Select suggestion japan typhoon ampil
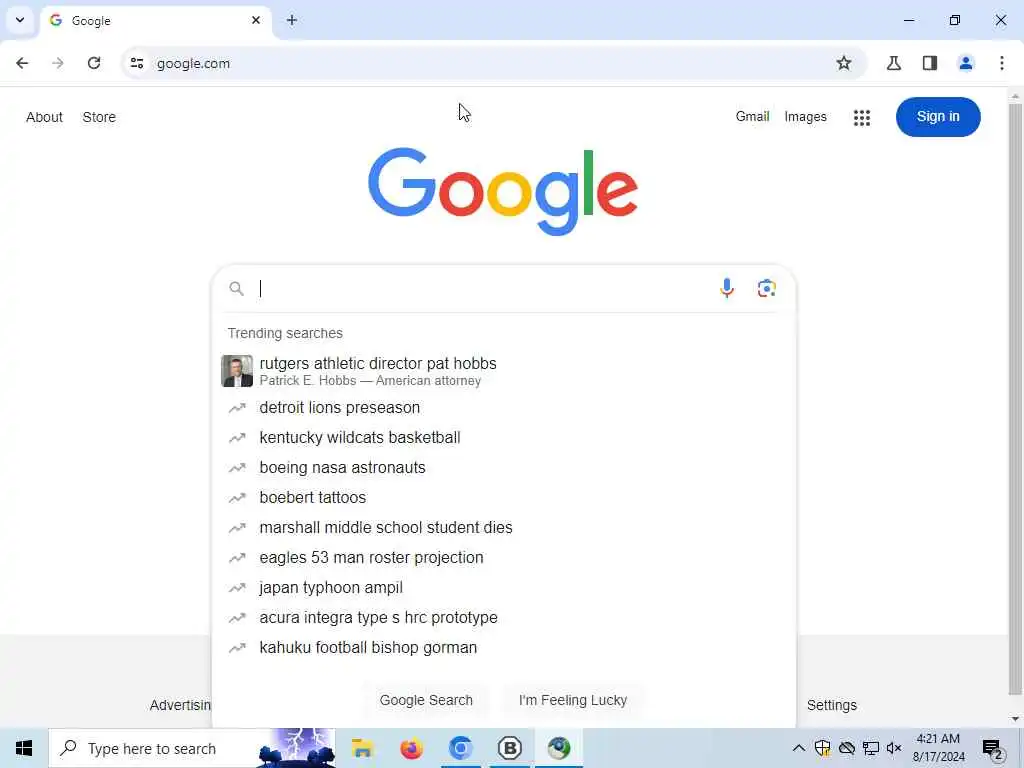The width and height of the screenshot is (1024, 768). pos(504,588)
